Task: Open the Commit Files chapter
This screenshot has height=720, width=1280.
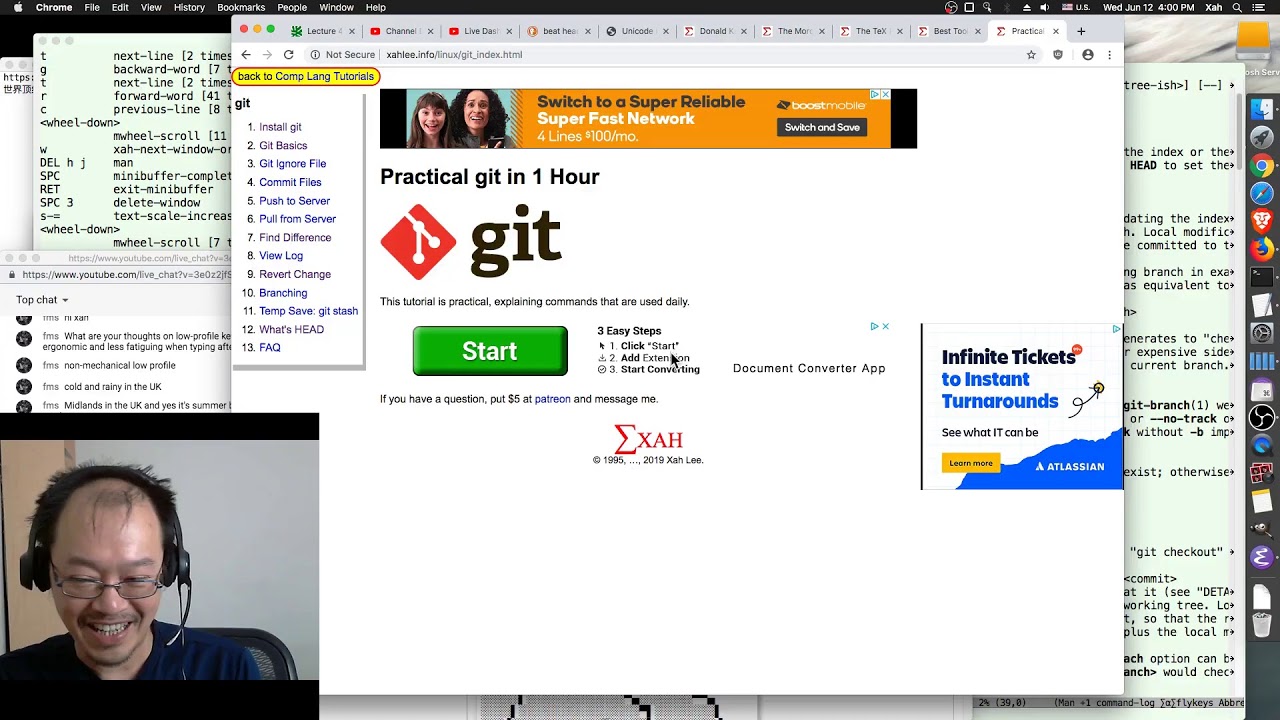Action: click(290, 182)
